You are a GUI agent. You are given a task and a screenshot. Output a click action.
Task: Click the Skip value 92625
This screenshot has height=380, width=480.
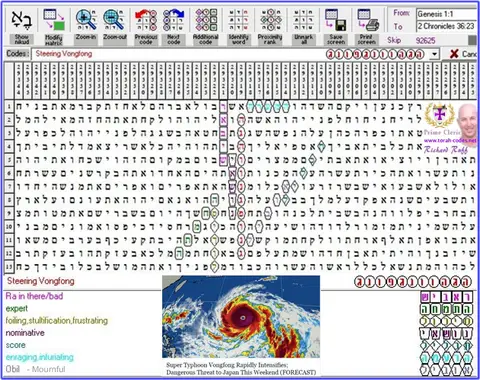[425, 41]
